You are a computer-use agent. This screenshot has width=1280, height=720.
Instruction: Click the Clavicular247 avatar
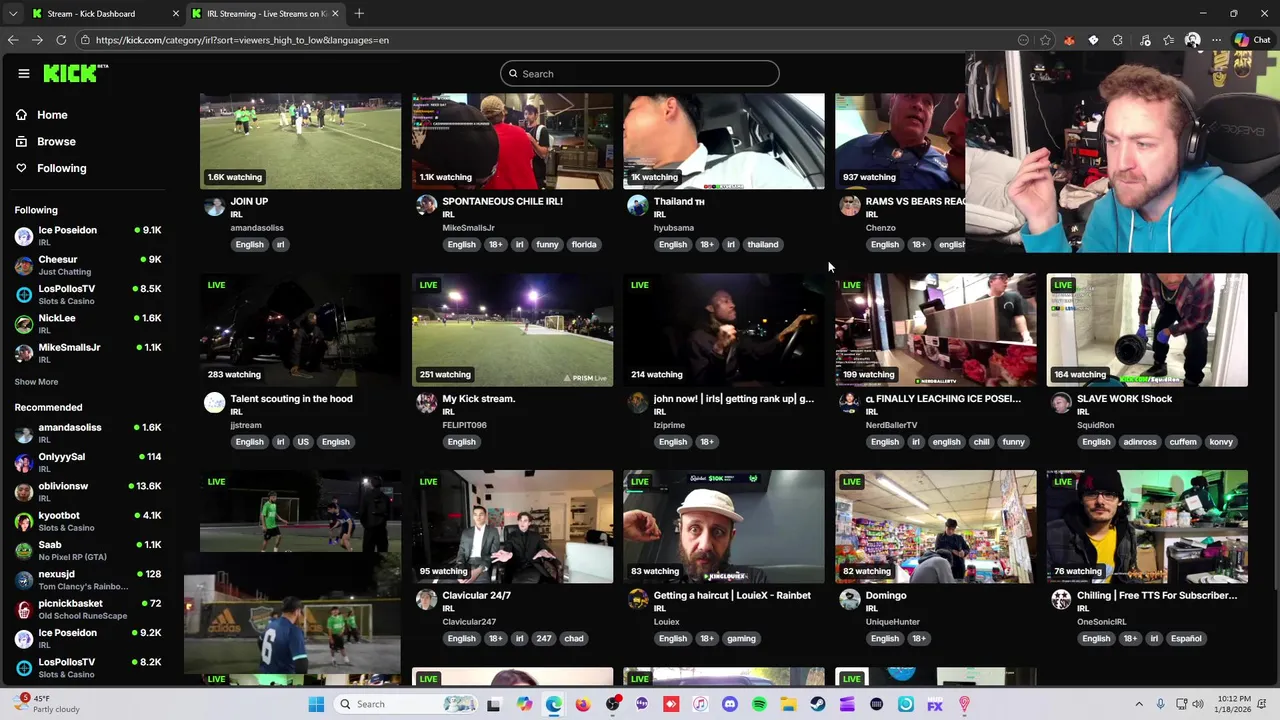[x=426, y=600]
